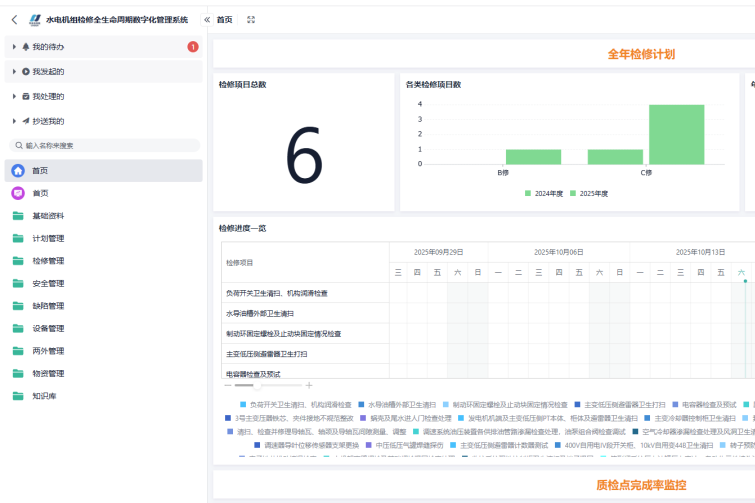Click the 全年检修计划 heading
The image size is (755, 503).
[641, 54]
